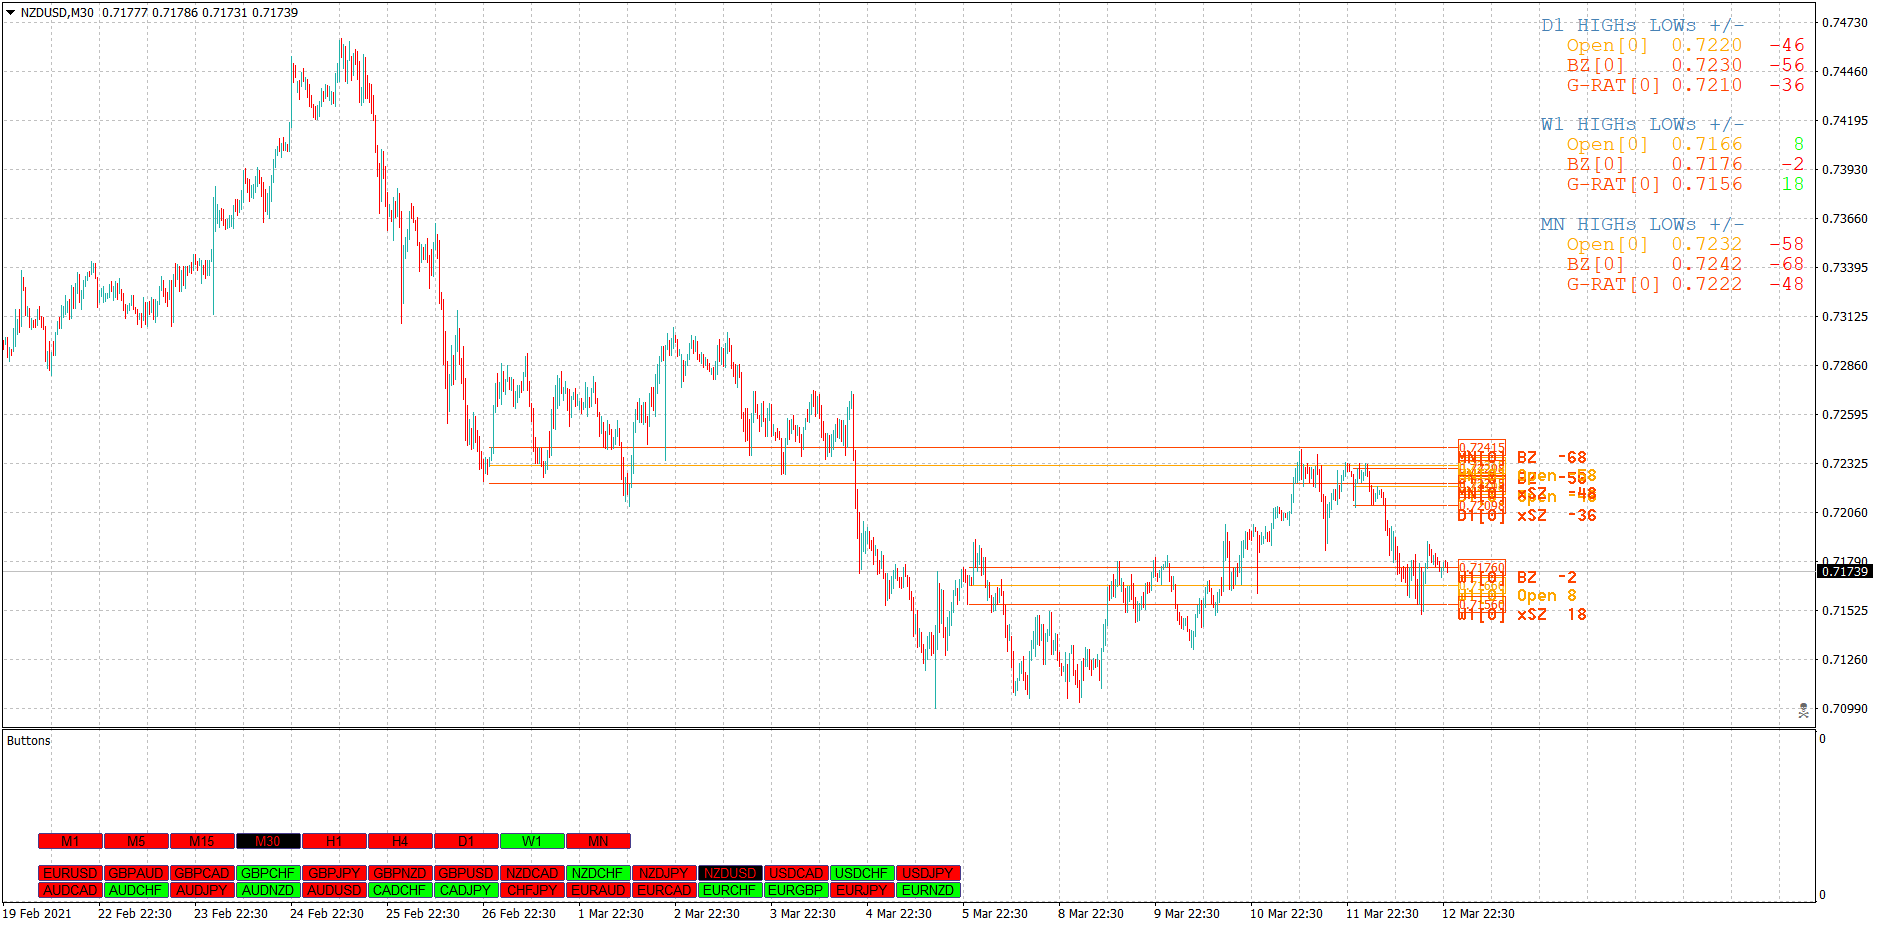The height and width of the screenshot is (926, 1879).
Task: Click the current price tag 0.71739 on axis
Action: click(1844, 571)
